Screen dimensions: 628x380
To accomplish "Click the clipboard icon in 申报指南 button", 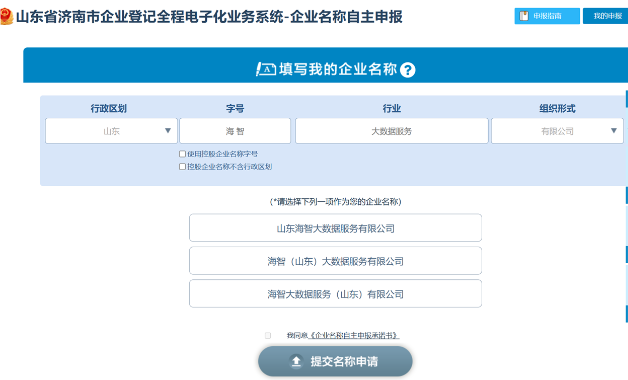I will click(524, 16).
